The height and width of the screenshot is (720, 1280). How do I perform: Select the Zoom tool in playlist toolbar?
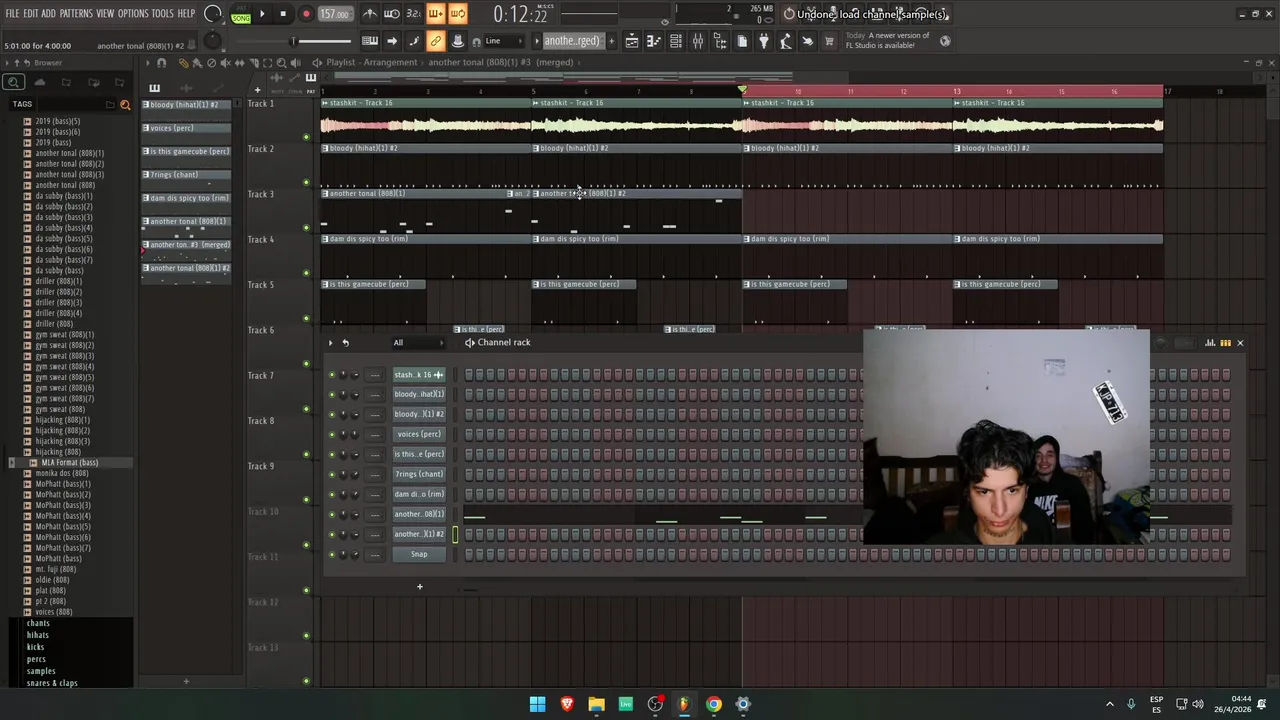pos(281,63)
